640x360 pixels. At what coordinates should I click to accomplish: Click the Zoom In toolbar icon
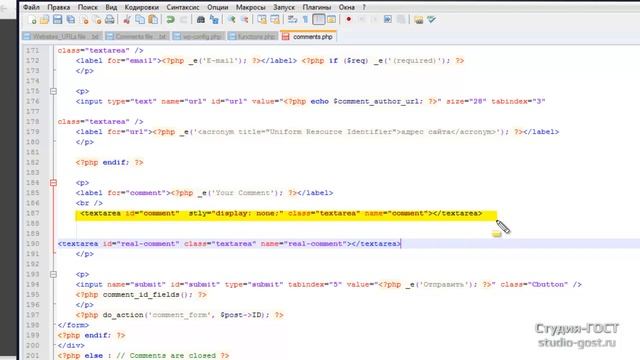click(x=231, y=20)
